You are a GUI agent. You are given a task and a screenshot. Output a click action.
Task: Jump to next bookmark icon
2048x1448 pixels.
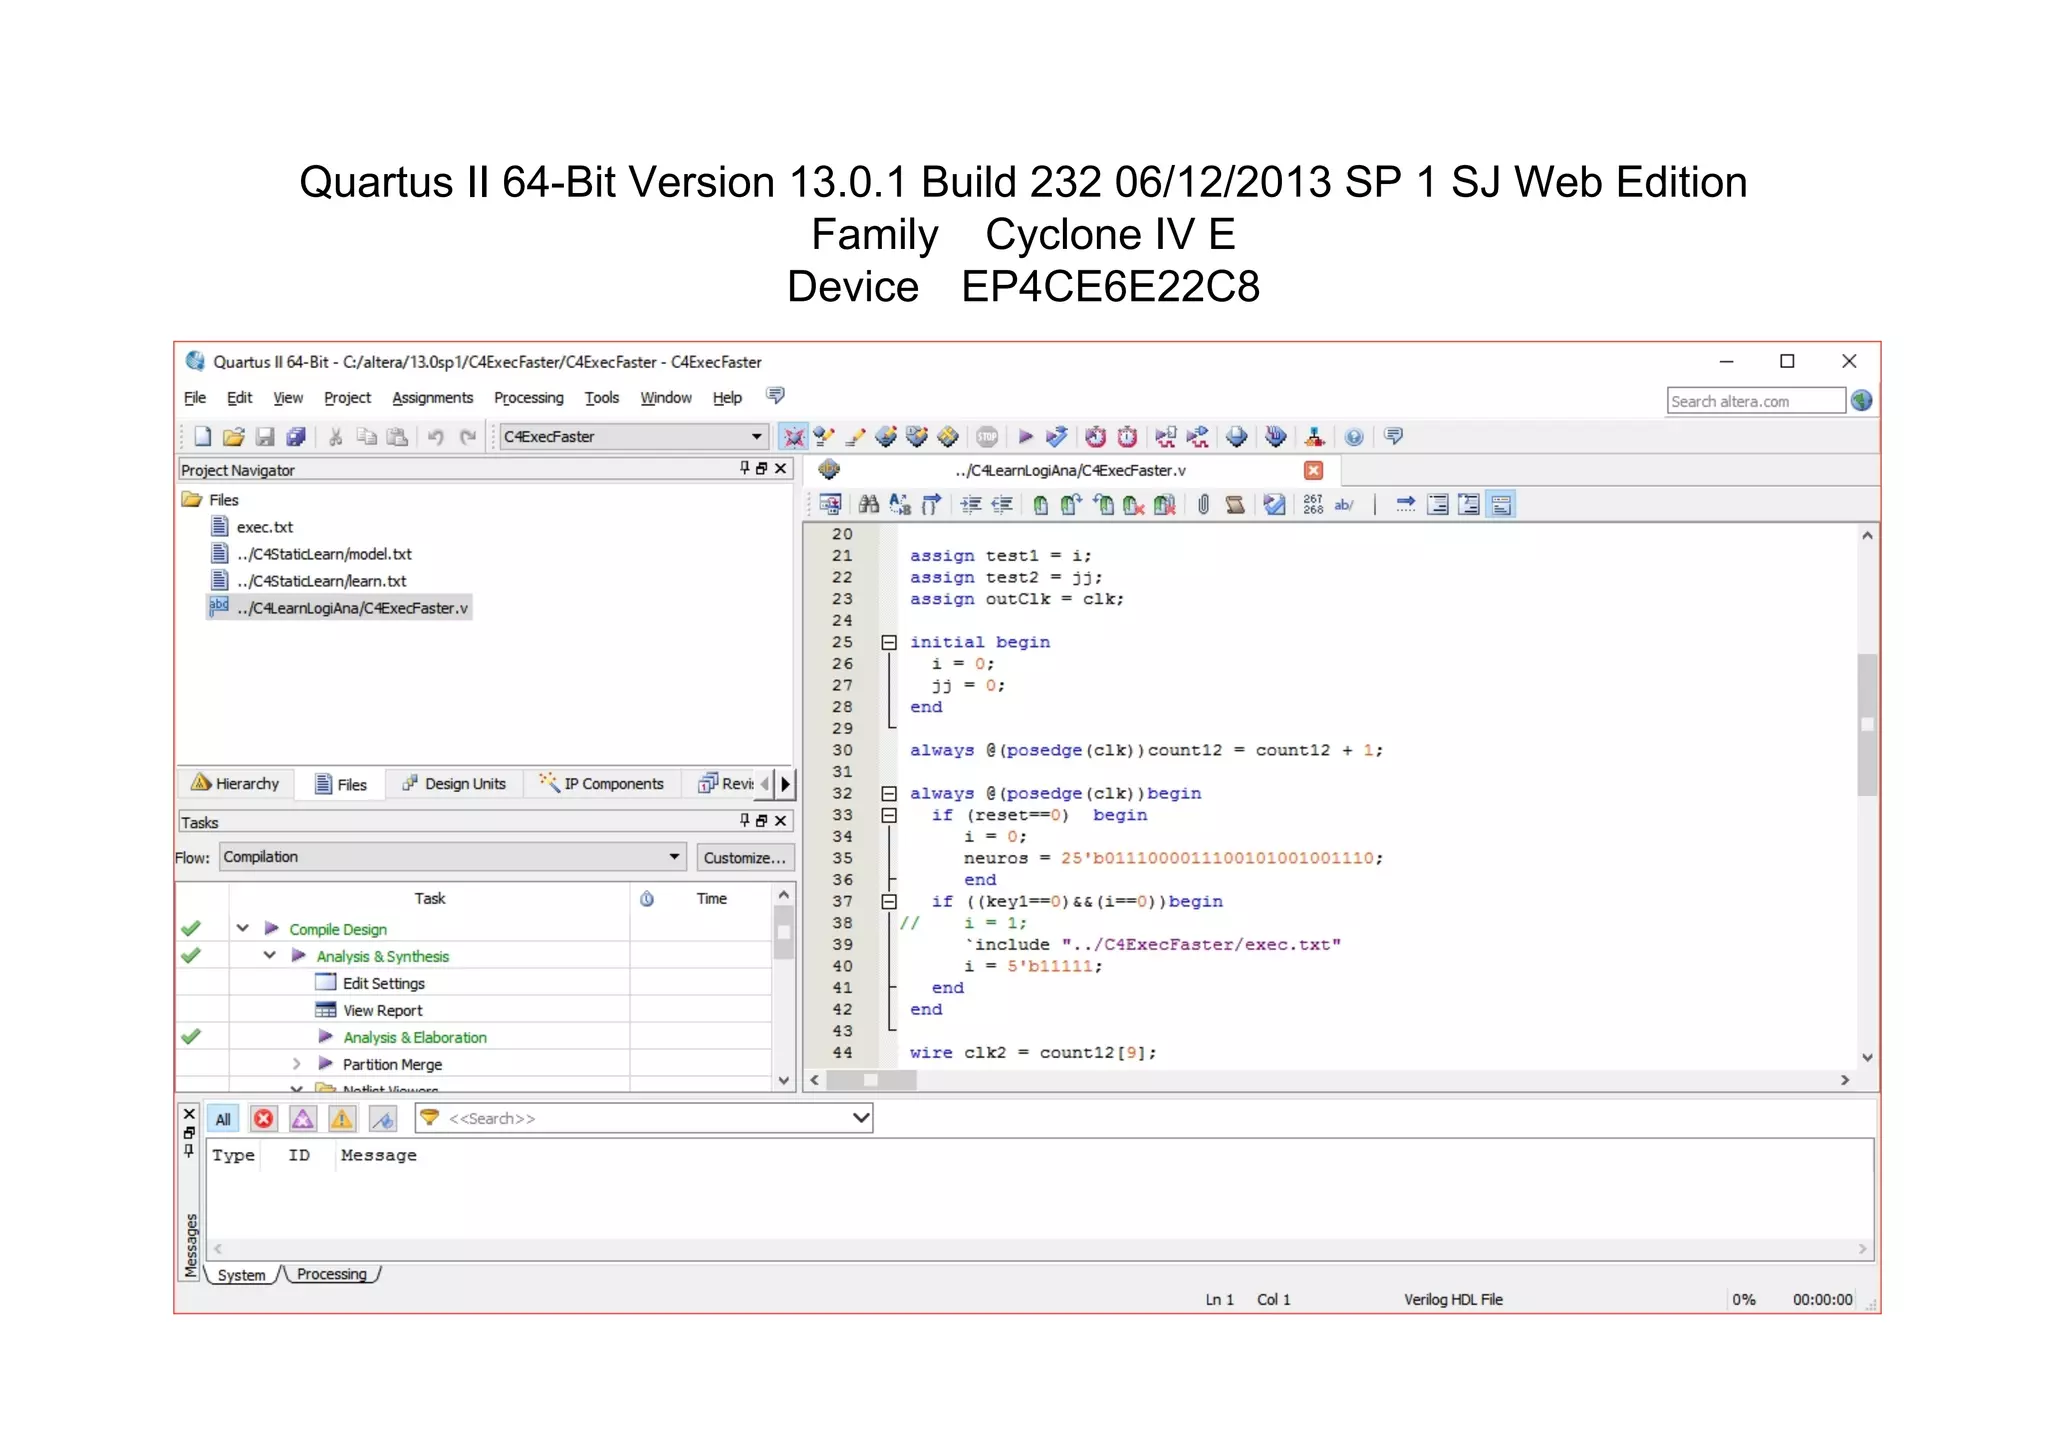(x=1071, y=504)
